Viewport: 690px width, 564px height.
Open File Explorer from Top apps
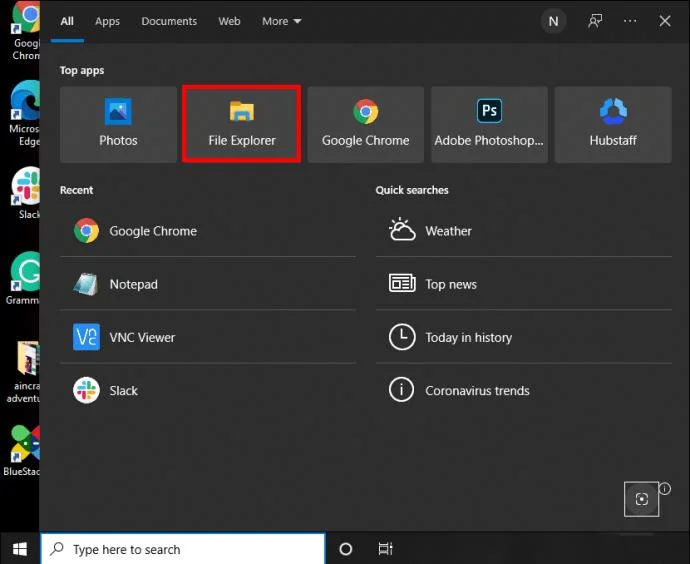tap(242, 125)
